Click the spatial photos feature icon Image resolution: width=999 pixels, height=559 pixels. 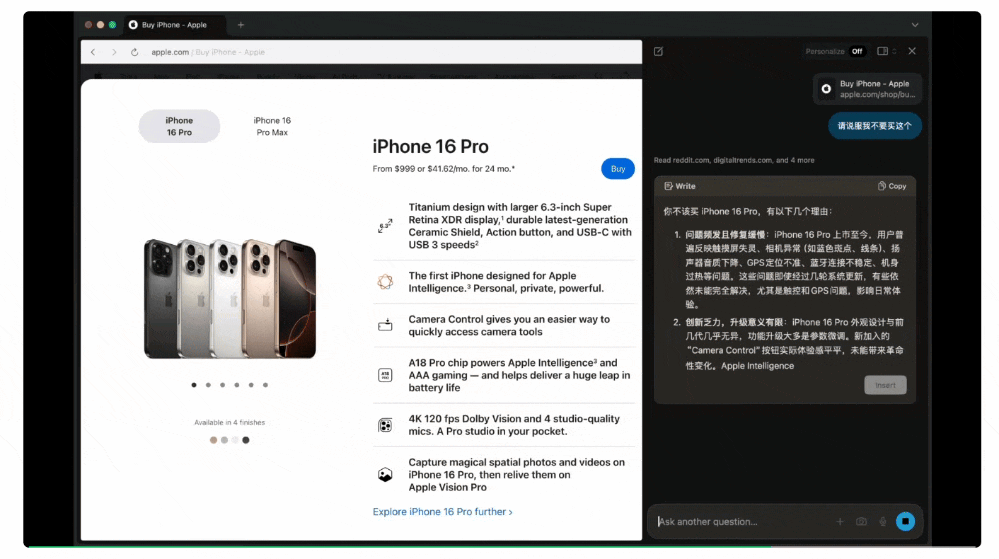click(x=385, y=475)
